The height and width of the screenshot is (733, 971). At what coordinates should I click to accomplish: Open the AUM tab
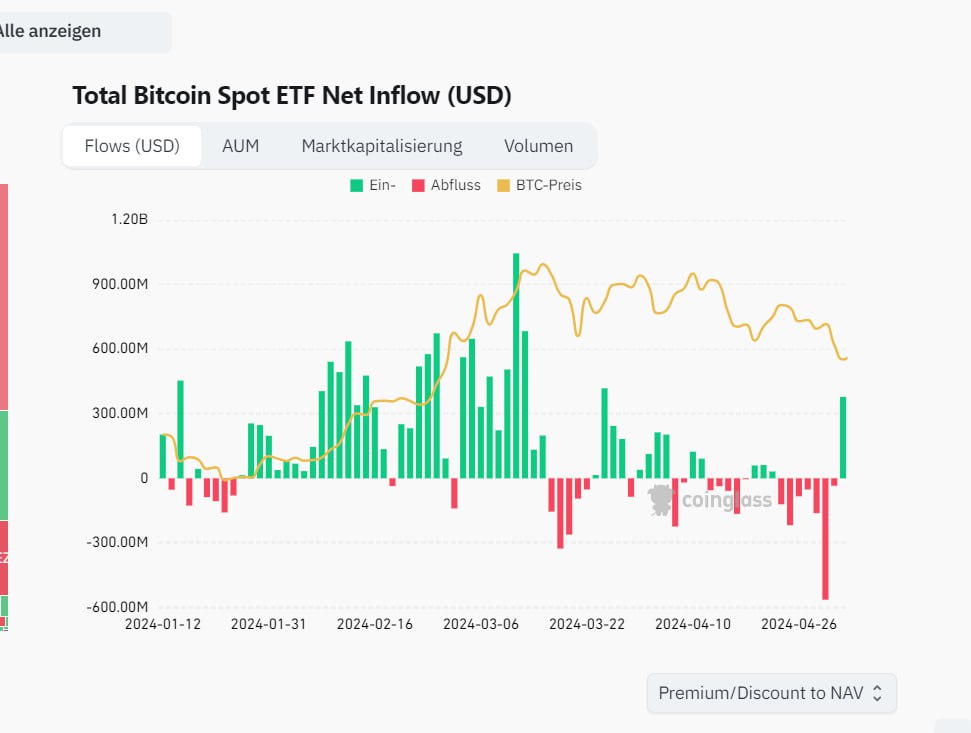point(240,146)
